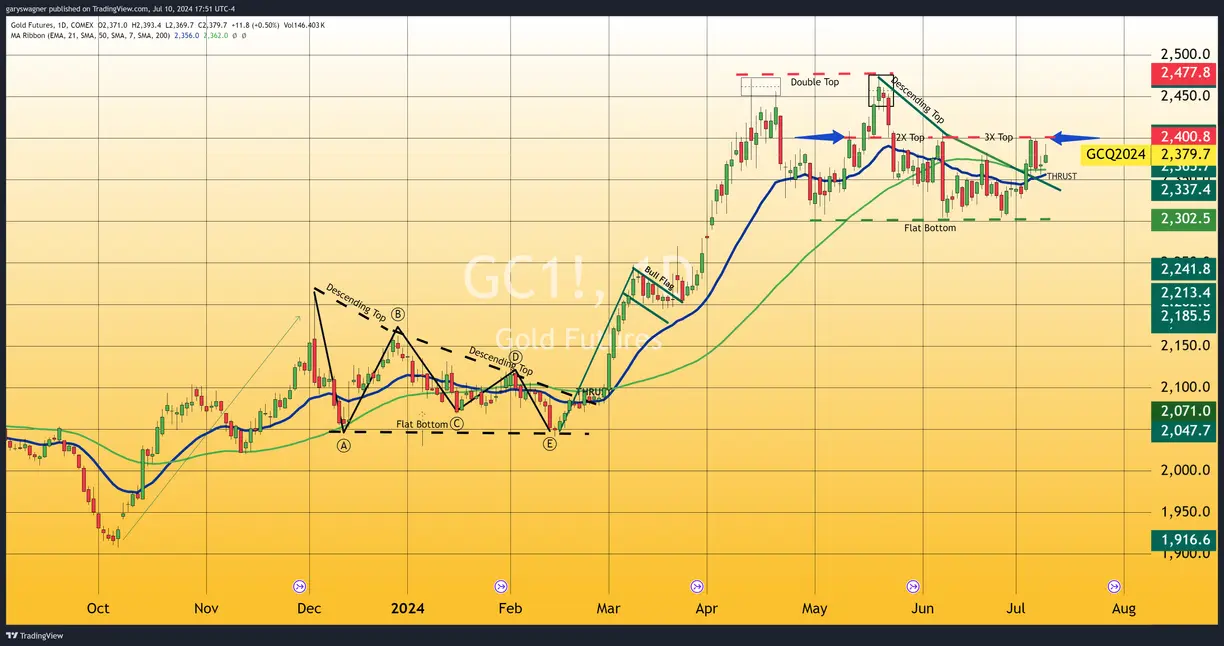Select the circled D wave label
Viewport: 1224px width, 646px height.
click(x=516, y=357)
